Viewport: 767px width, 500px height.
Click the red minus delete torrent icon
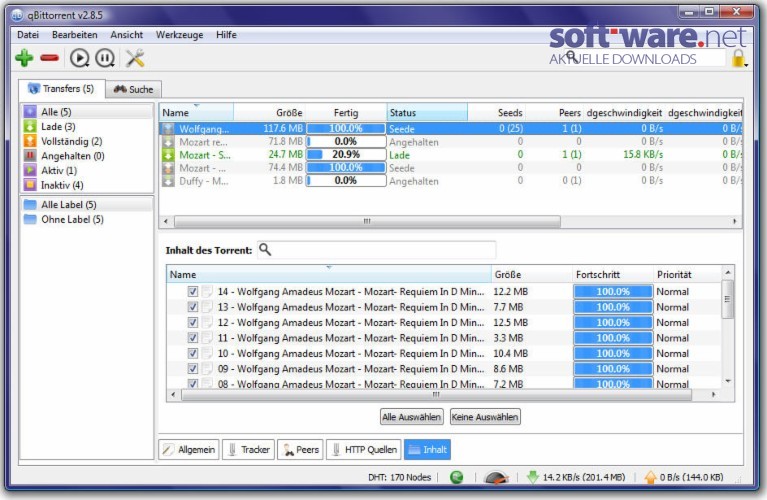point(49,58)
